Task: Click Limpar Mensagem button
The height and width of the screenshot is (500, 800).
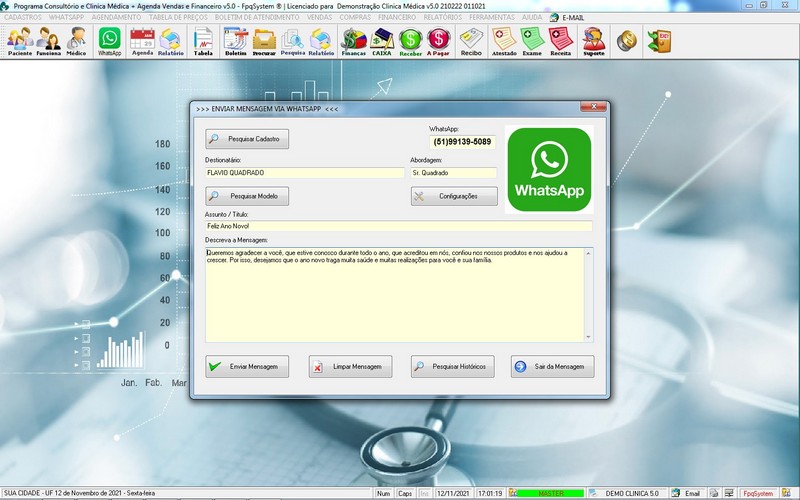Action: [x=351, y=366]
